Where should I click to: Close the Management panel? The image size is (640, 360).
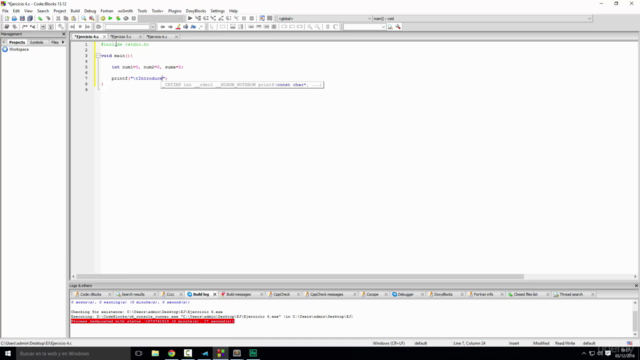(64, 34)
